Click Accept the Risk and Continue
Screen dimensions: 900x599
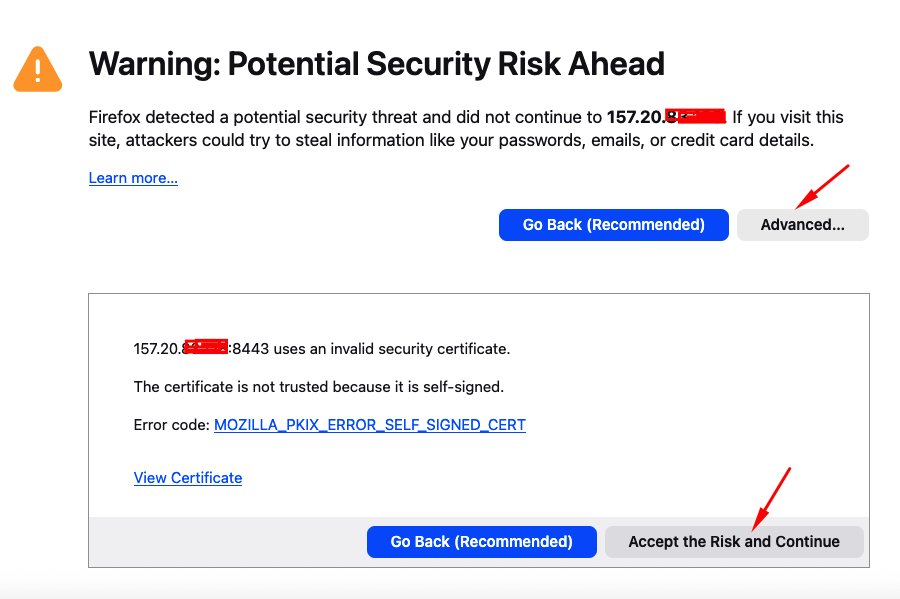pos(734,542)
